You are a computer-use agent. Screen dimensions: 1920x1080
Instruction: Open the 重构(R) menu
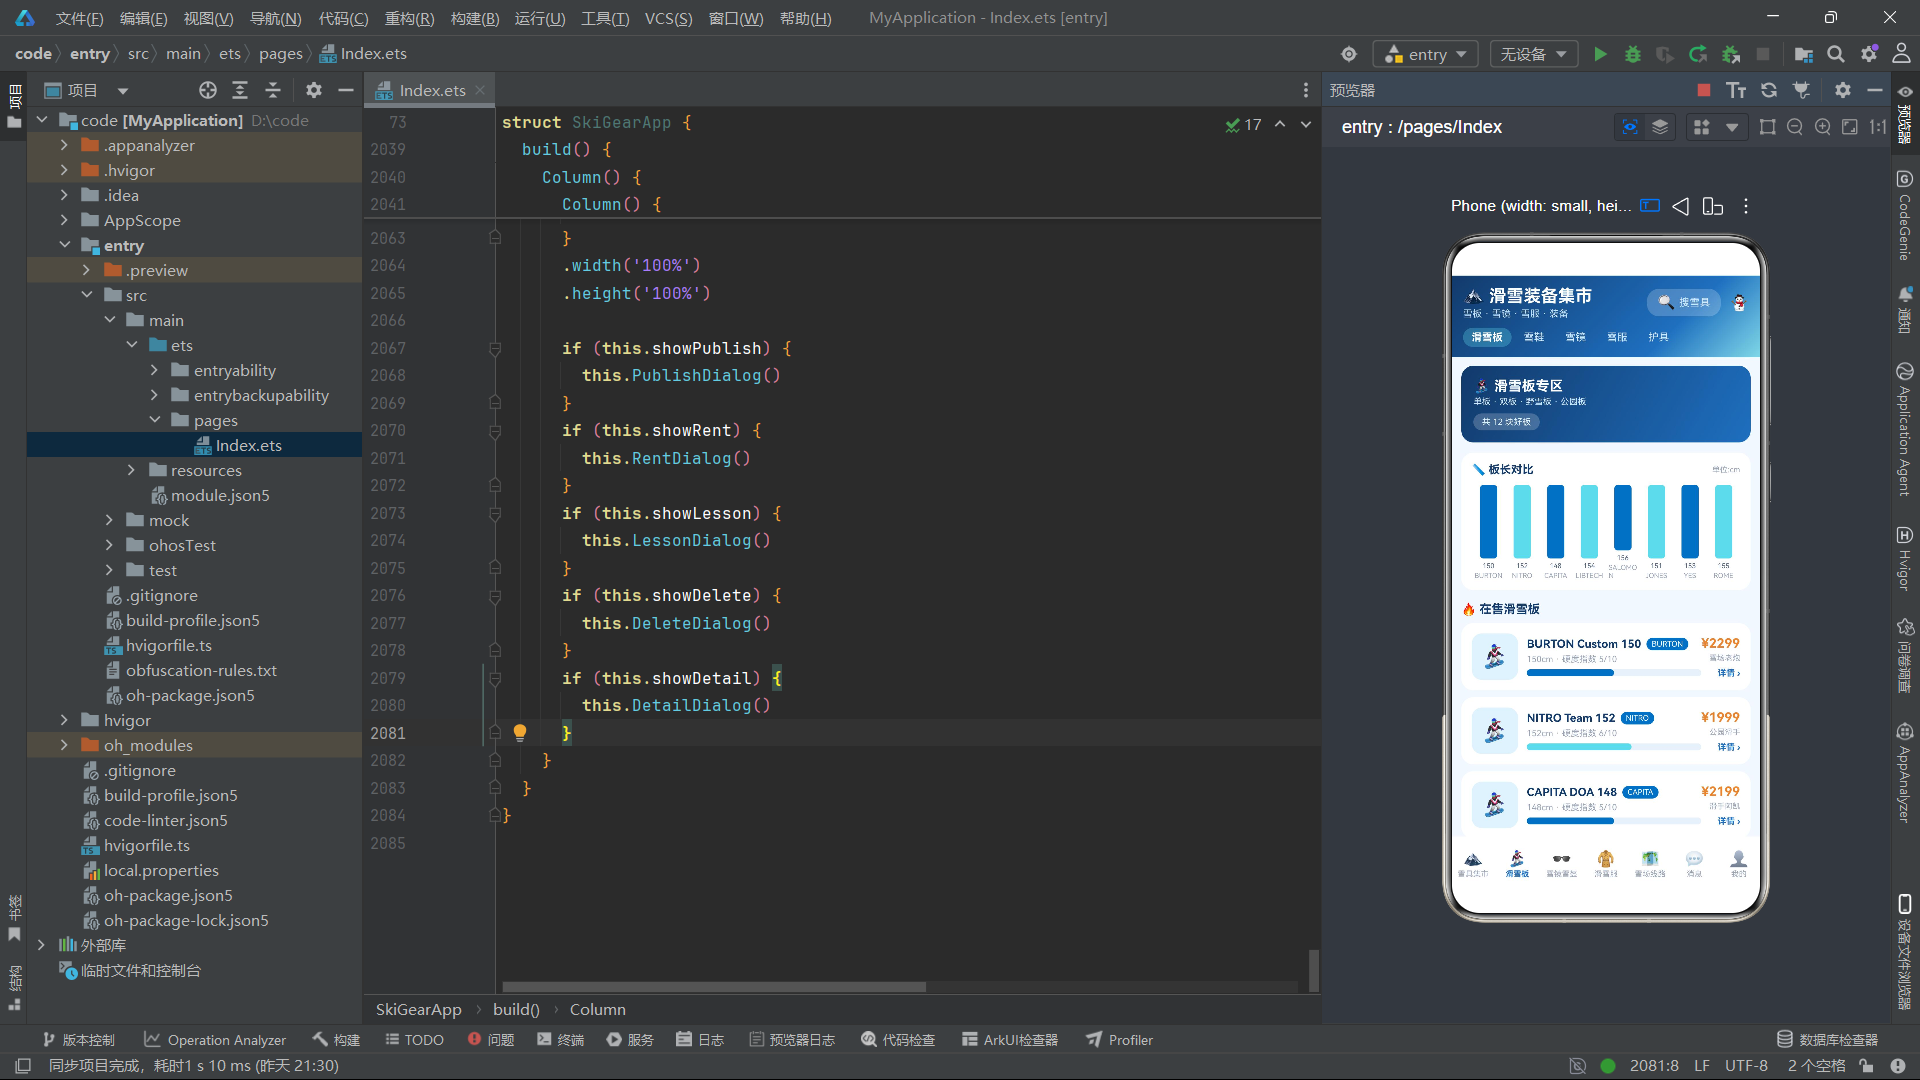coord(409,18)
